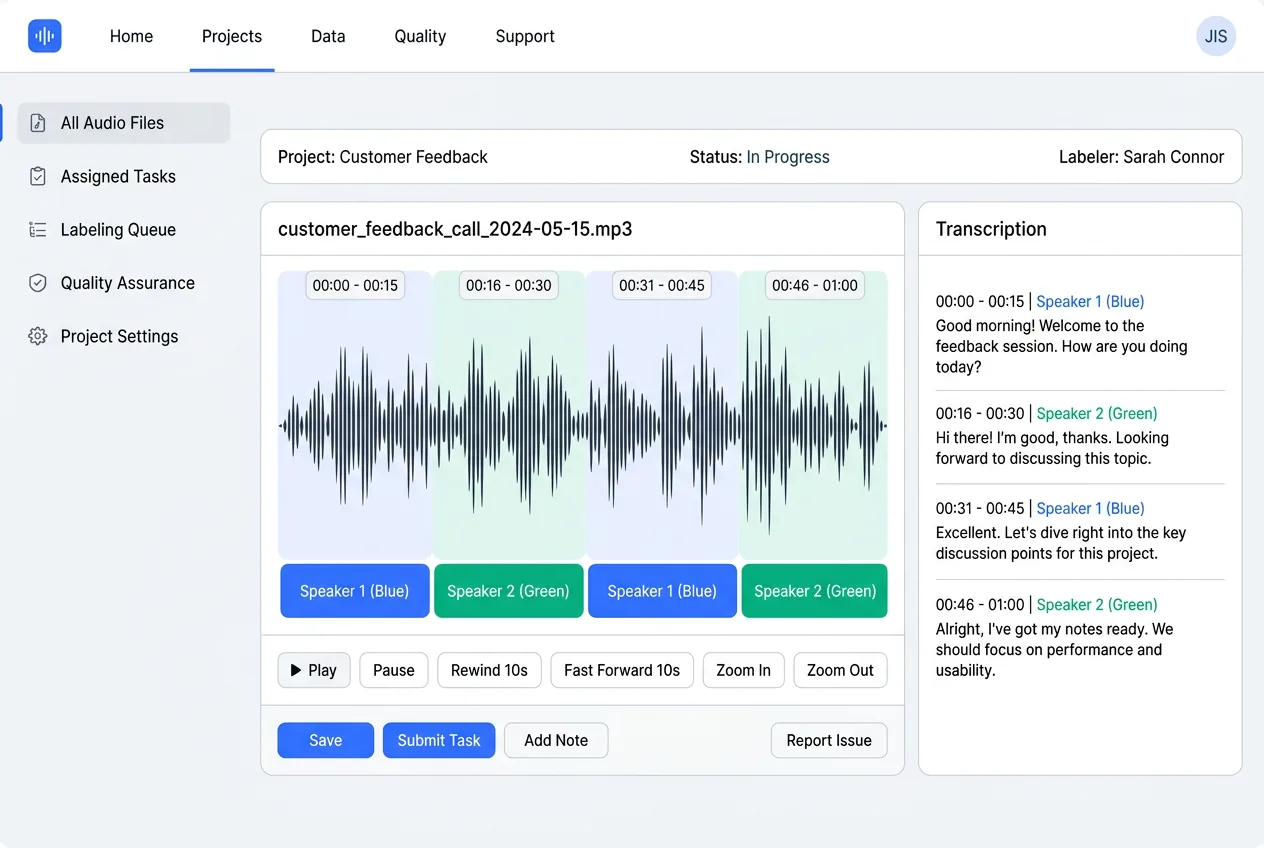The image size is (1264, 848).
Task: Click the Report Issue button
Action: (828, 740)
